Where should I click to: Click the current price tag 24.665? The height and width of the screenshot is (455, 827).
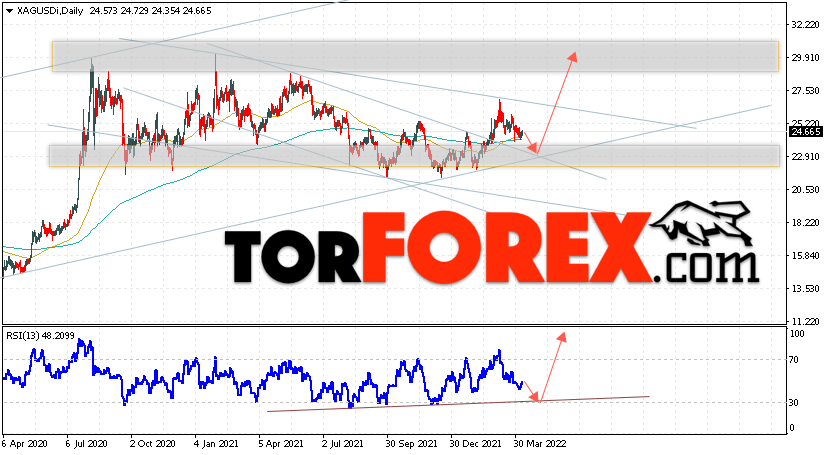coord(805,132)
